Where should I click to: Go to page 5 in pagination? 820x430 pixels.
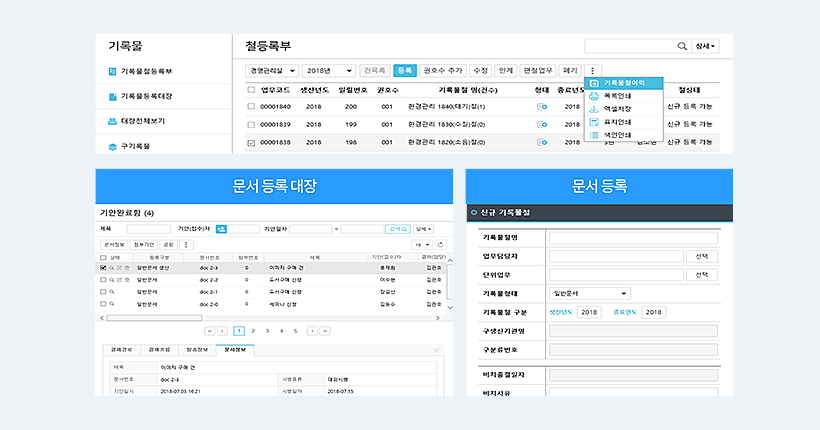point(295,331)
